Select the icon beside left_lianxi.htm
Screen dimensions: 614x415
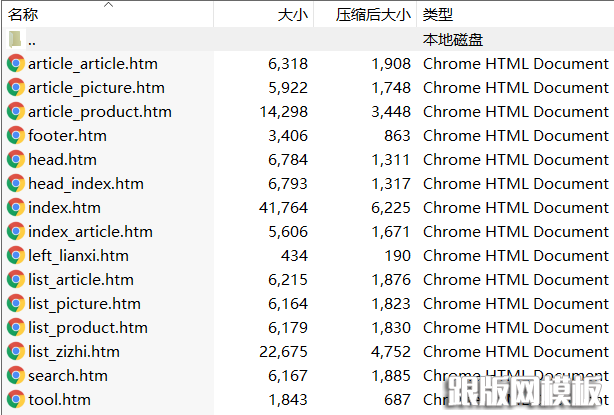(x=15, y=256)
